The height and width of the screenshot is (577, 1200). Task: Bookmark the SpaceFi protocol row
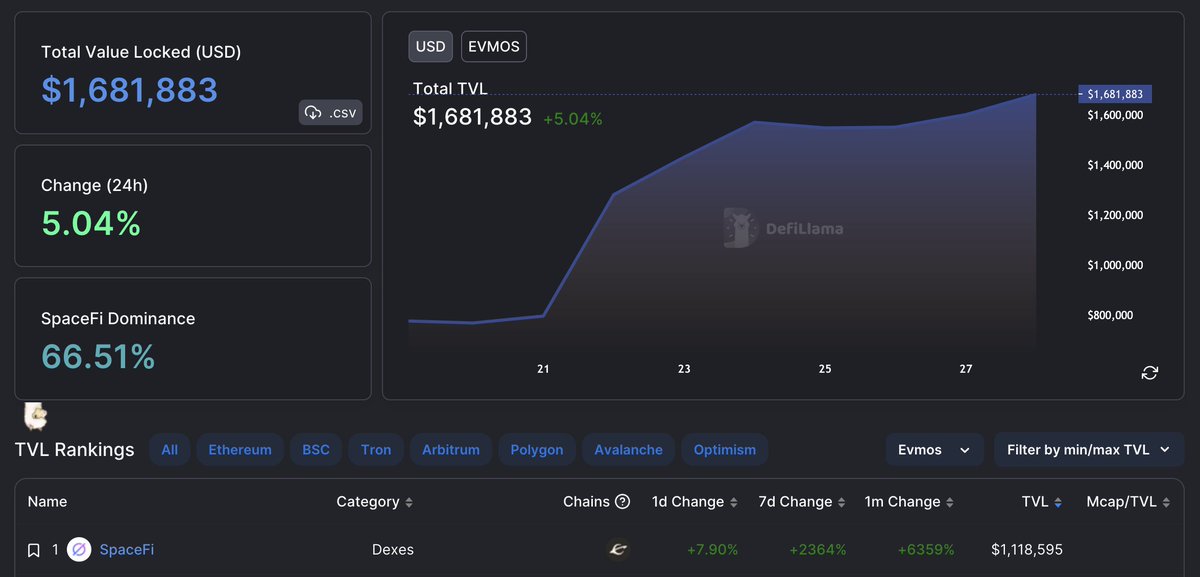34,550
